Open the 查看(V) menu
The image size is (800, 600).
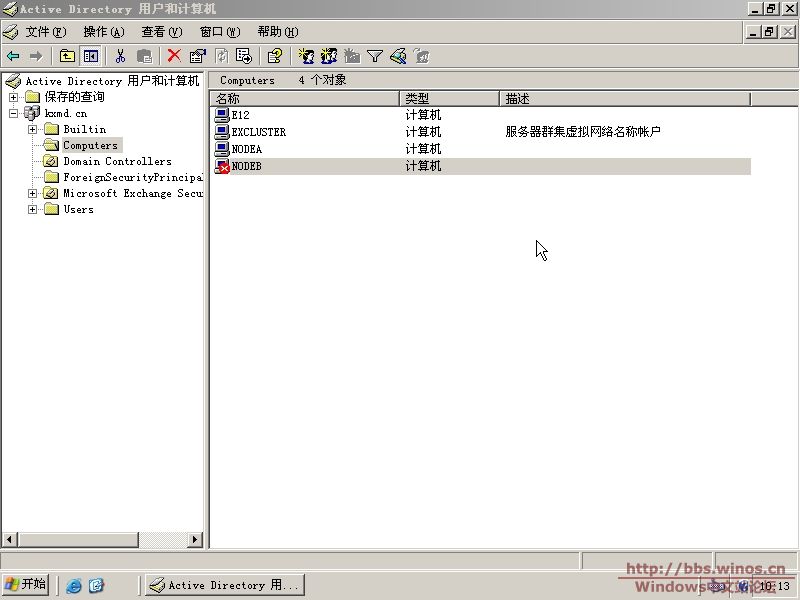162,32
